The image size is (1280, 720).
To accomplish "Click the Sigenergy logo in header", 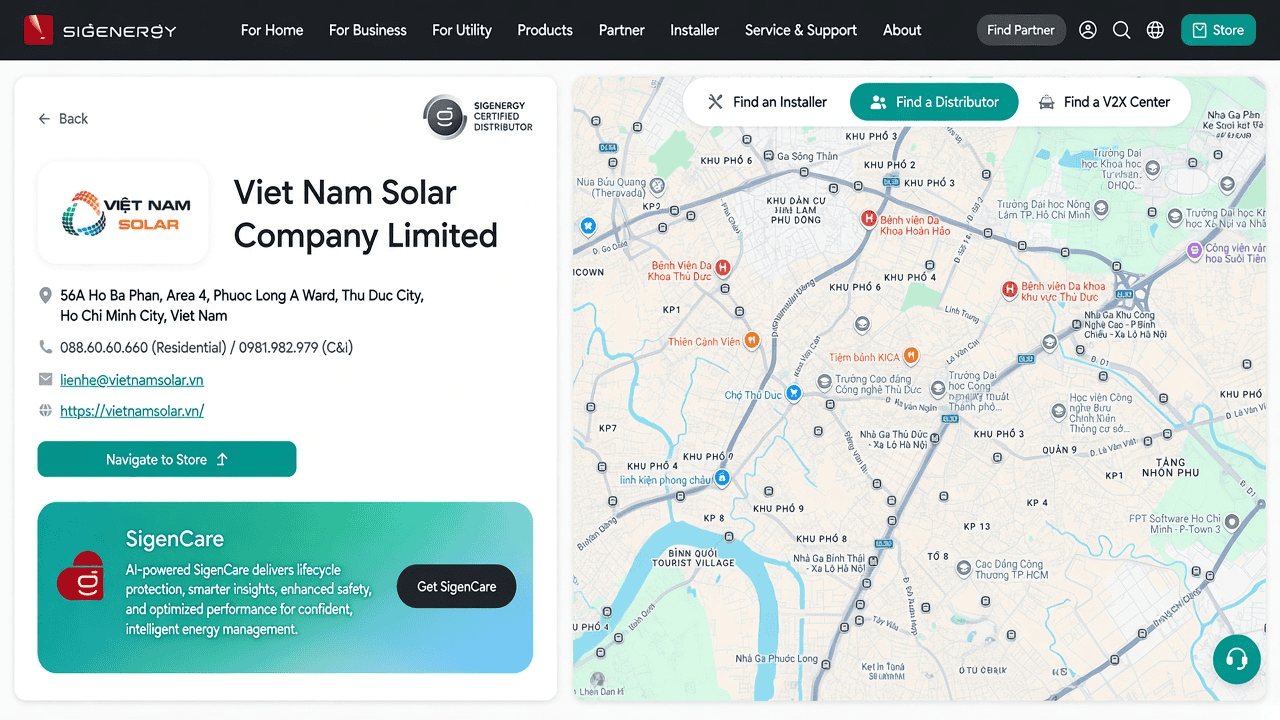I will coord(100,30).
